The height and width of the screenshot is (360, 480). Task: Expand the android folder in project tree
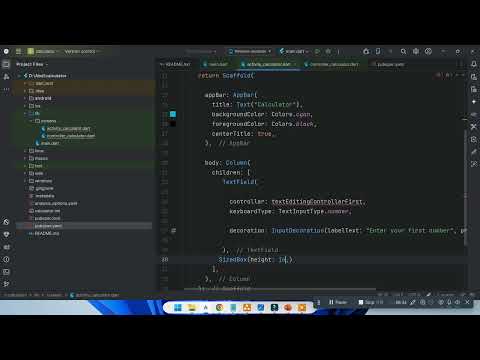click(x=25, y=98)
